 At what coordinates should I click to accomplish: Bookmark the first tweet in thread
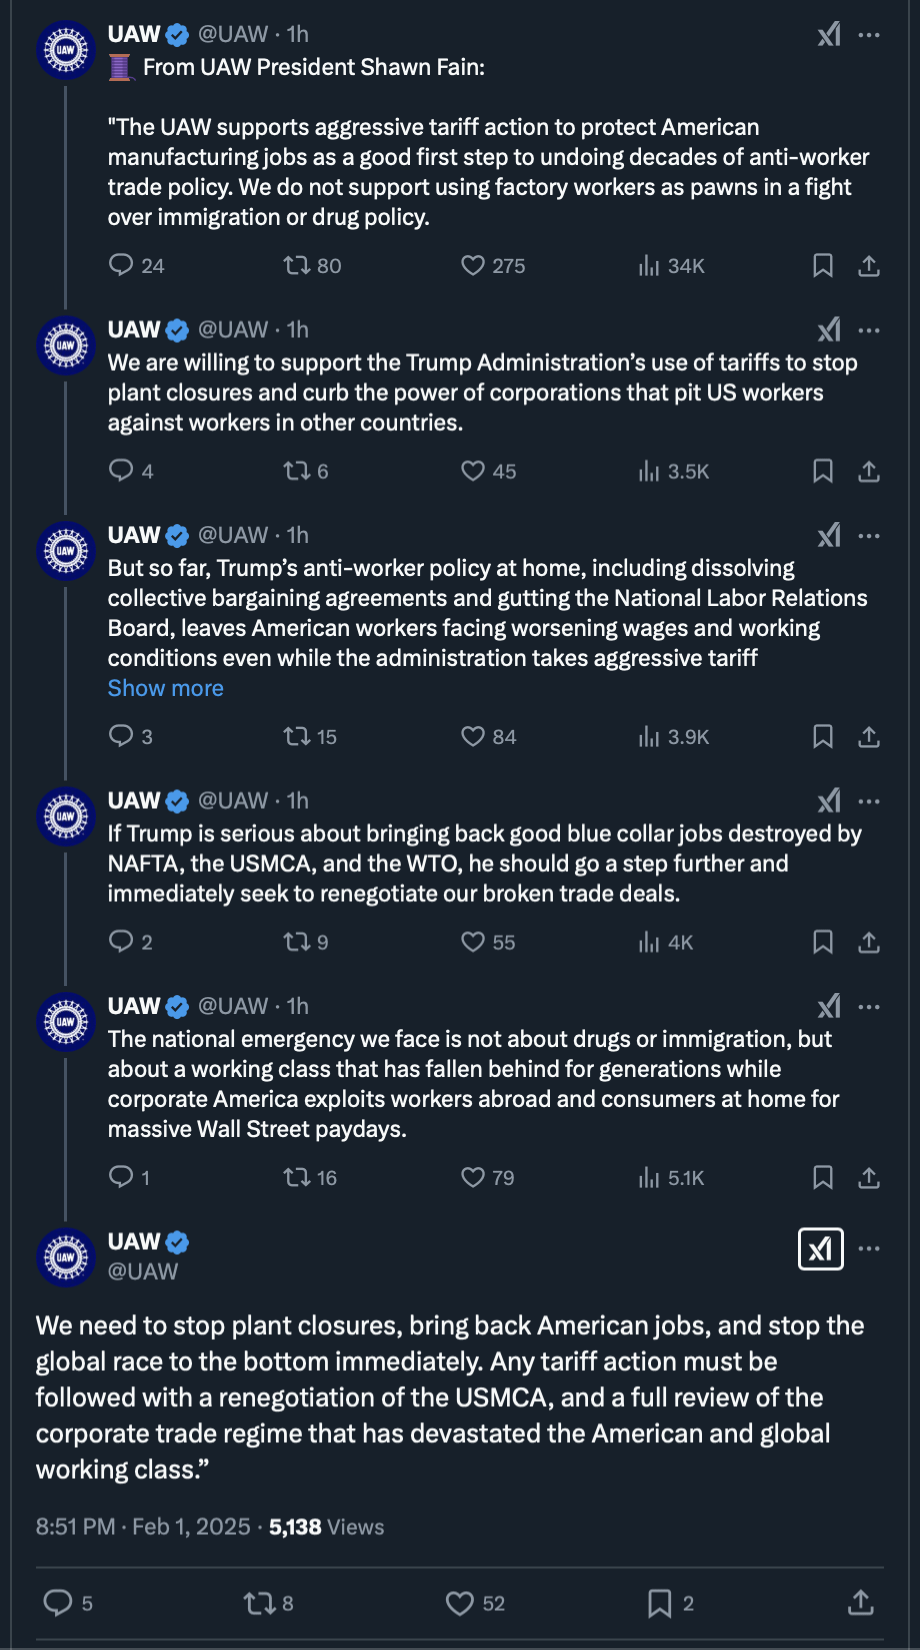(x=823, y=266)
